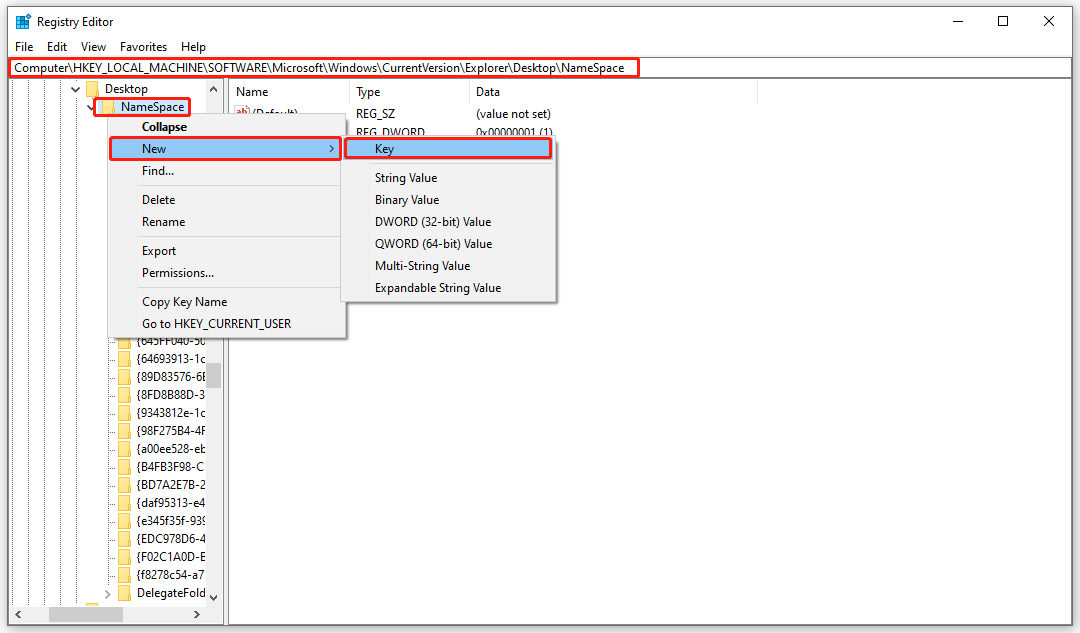
Task: Expand the DelegateFold tree node
Action: pyautogui.click(x=107, y=593)
